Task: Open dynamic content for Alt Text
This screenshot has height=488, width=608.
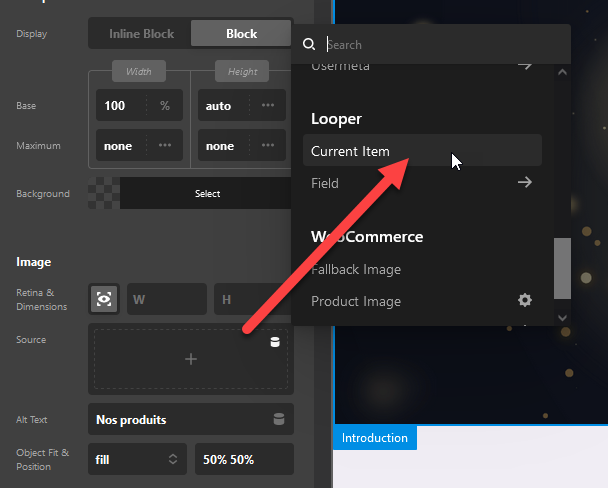Action: [279, 419]
